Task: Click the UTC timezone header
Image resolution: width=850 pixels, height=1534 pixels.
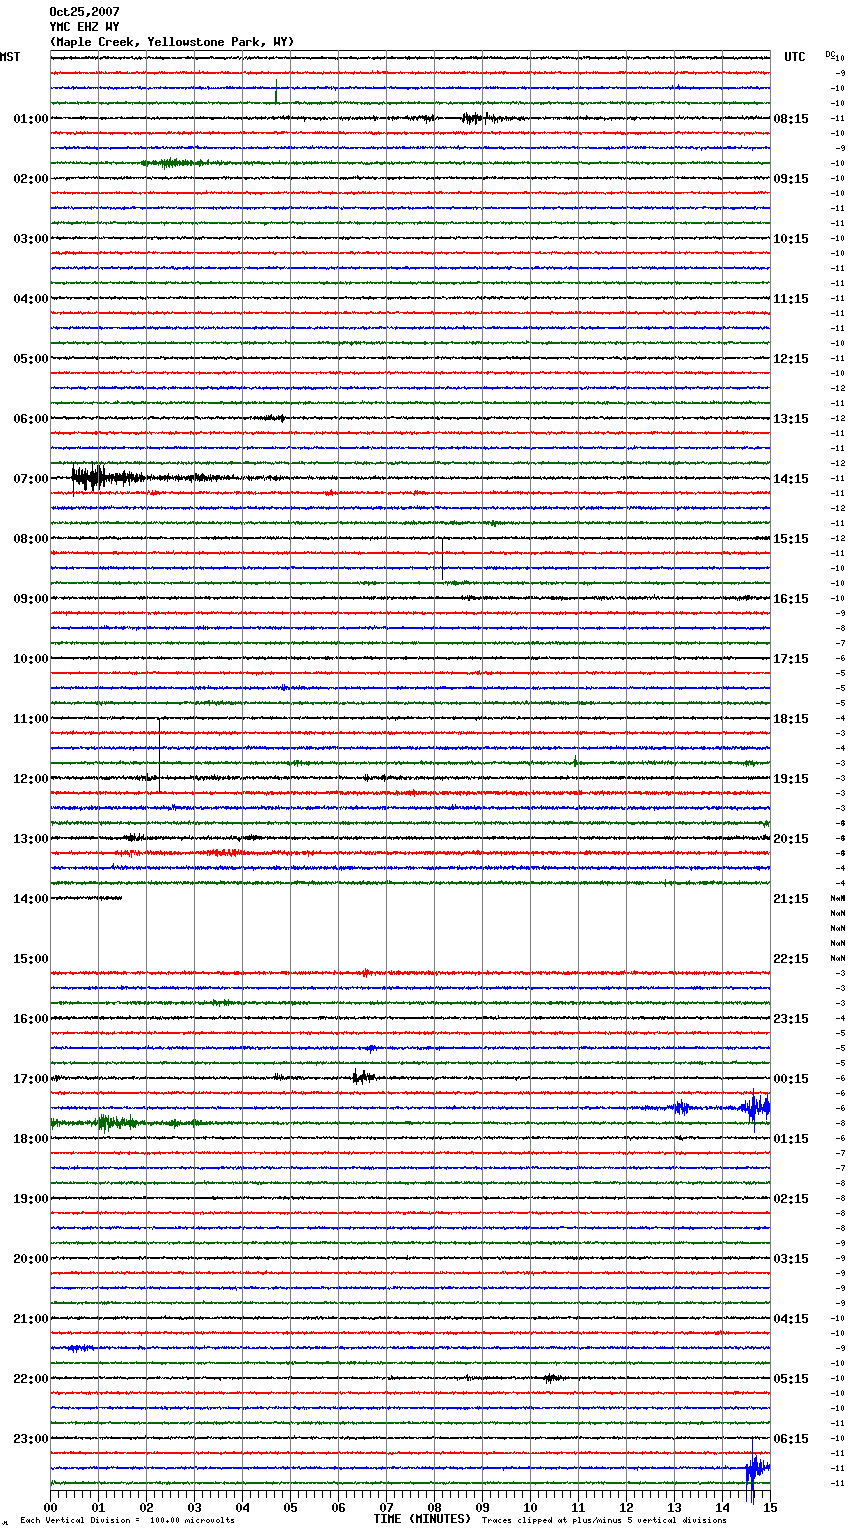Action: pyautogui.click(x=795, y=57)
